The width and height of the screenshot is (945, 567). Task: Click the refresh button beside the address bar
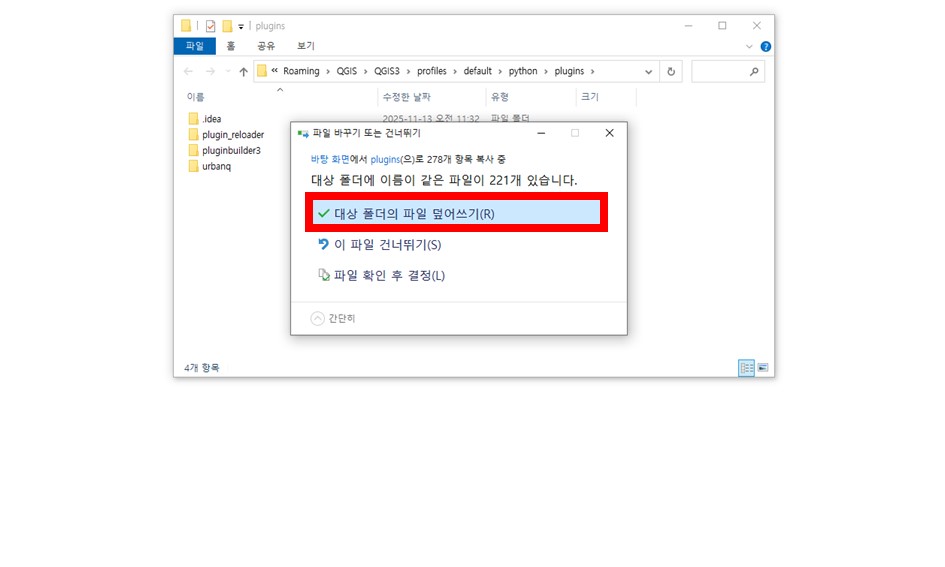(x=671, y=71)
